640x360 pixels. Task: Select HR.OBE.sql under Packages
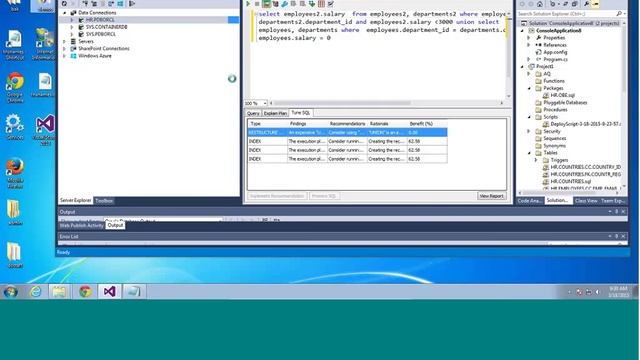click(562, 95)
